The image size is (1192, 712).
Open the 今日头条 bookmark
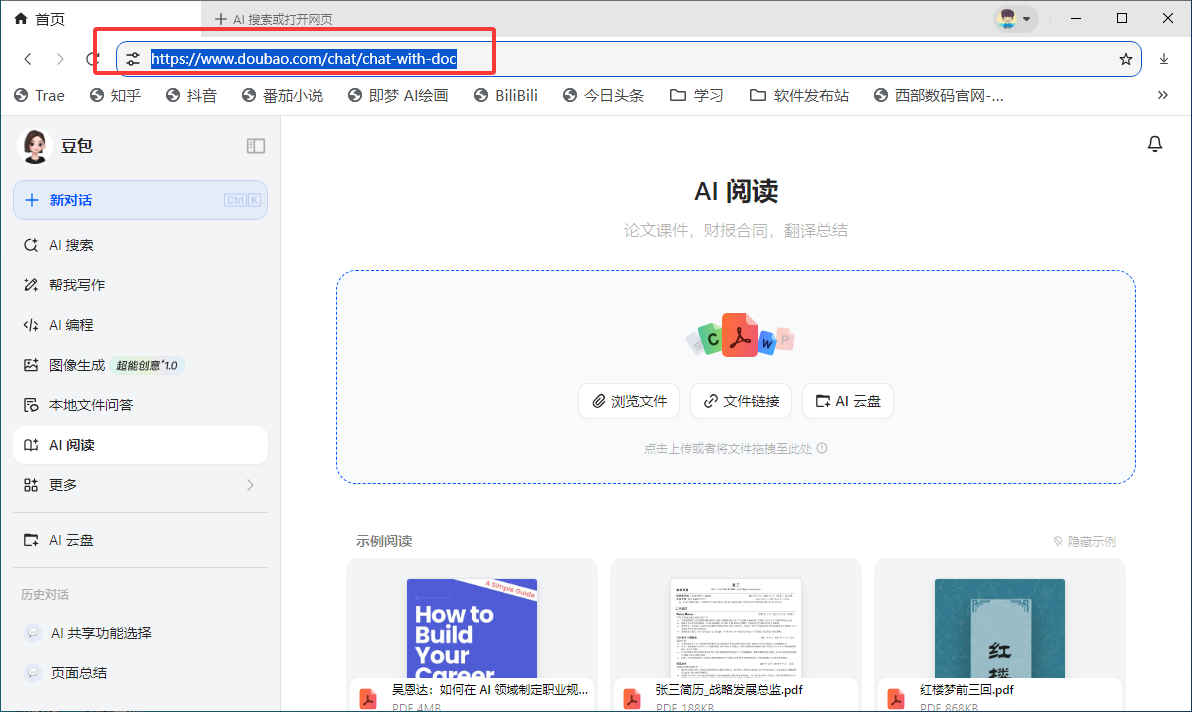604,96
